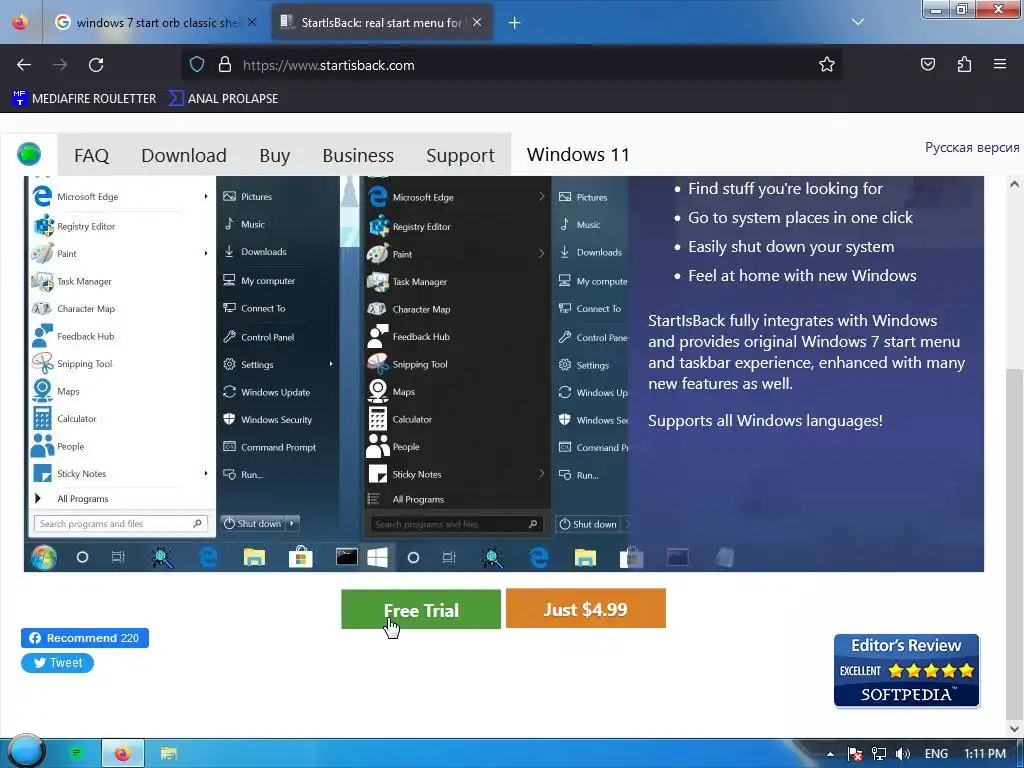Click the address bar URL
The height and width of the screenshot is (768, 1024).
328,65
